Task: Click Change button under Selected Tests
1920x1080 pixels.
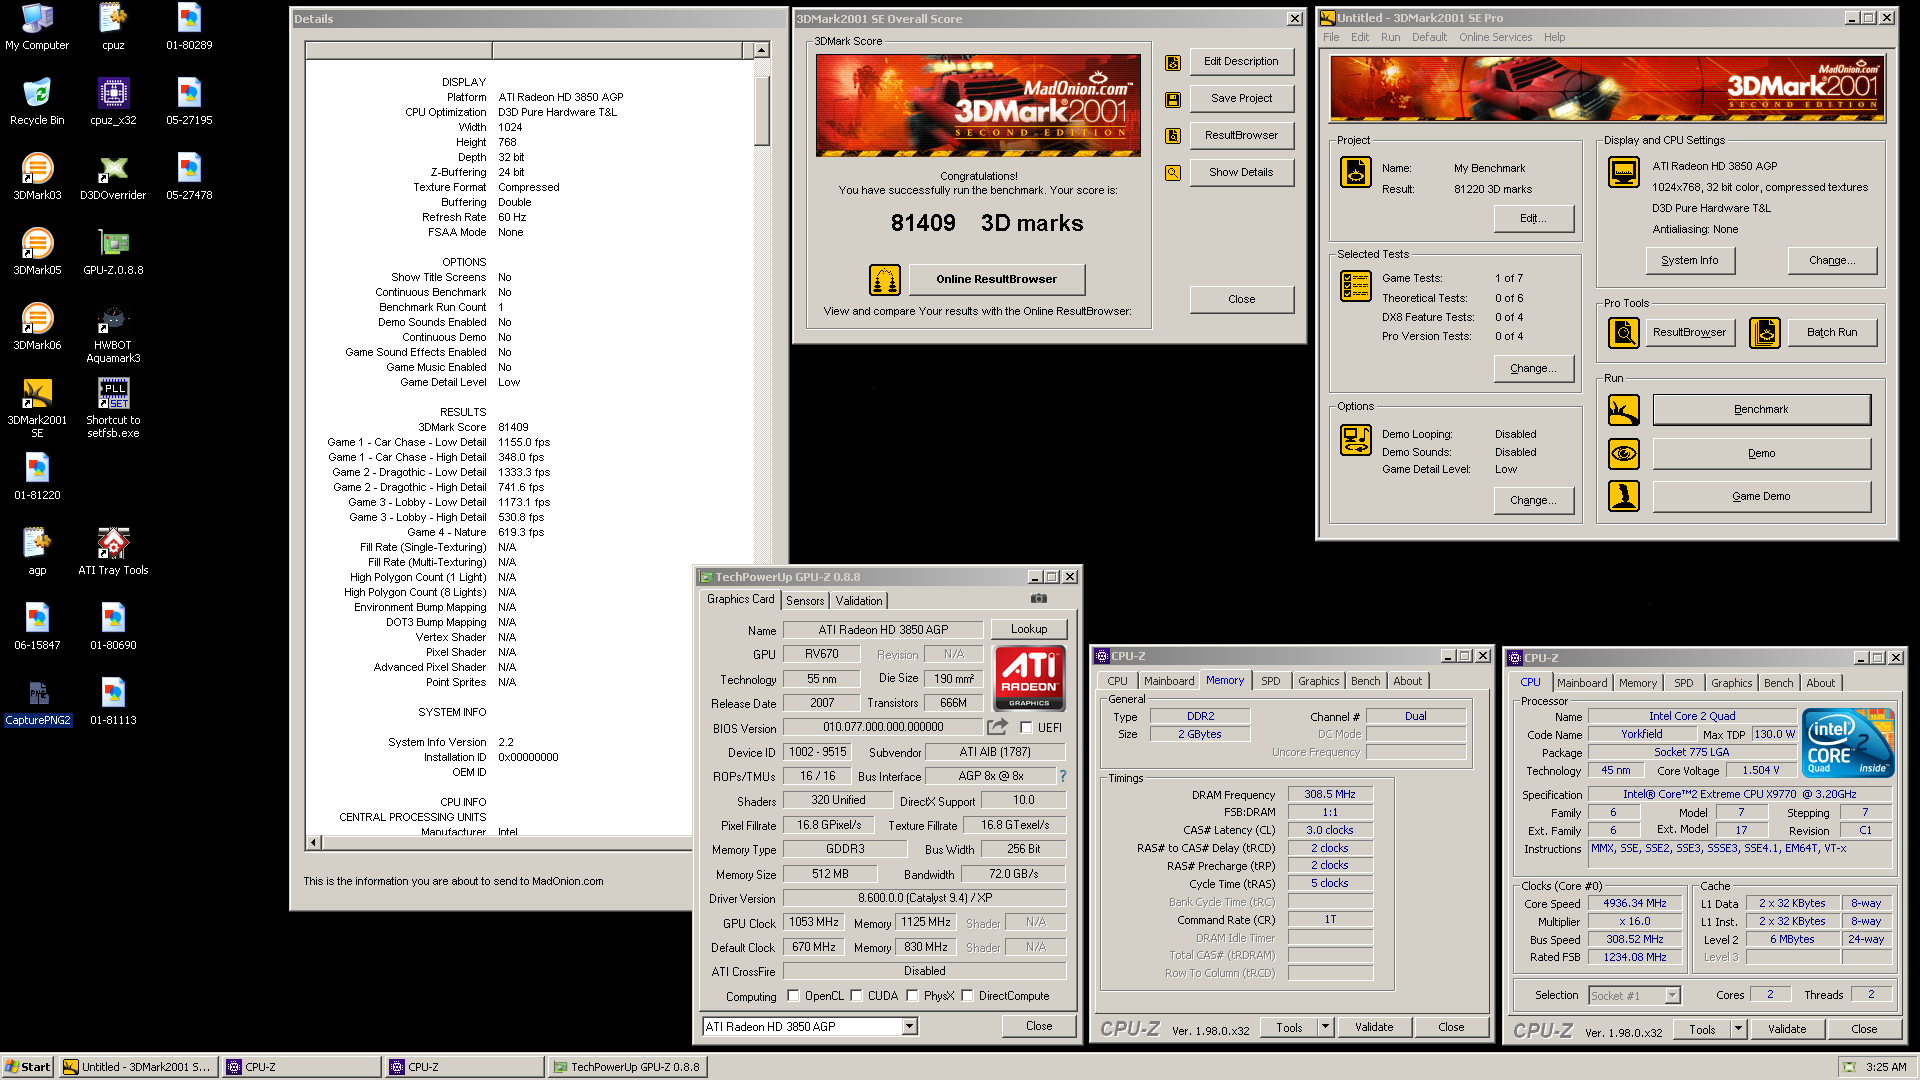Action: pos(1533,369)
